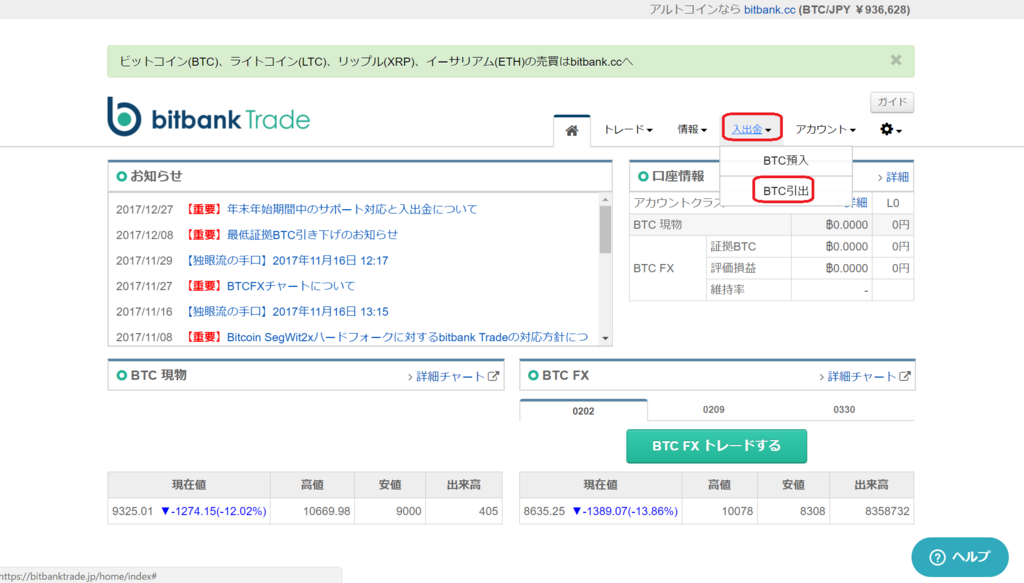The height and width of the screenshot is (583, 1024).
Task: Open the ヘルプ help widget
Action: (x=960, y=557)
